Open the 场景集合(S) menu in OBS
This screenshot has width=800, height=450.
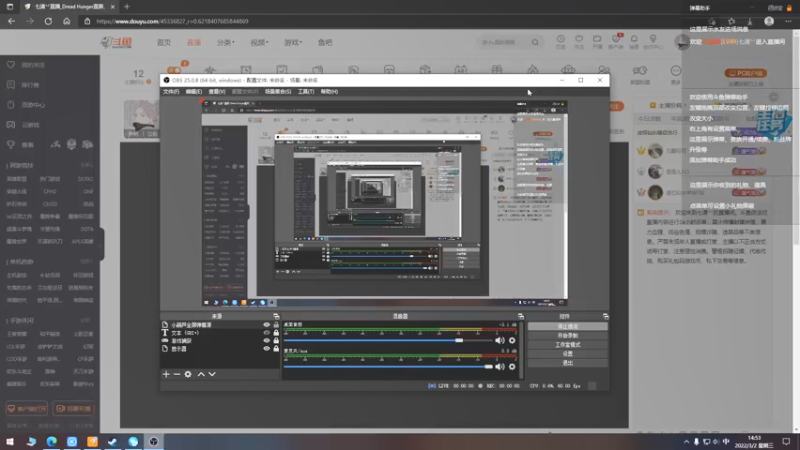(x=278, y=92)
